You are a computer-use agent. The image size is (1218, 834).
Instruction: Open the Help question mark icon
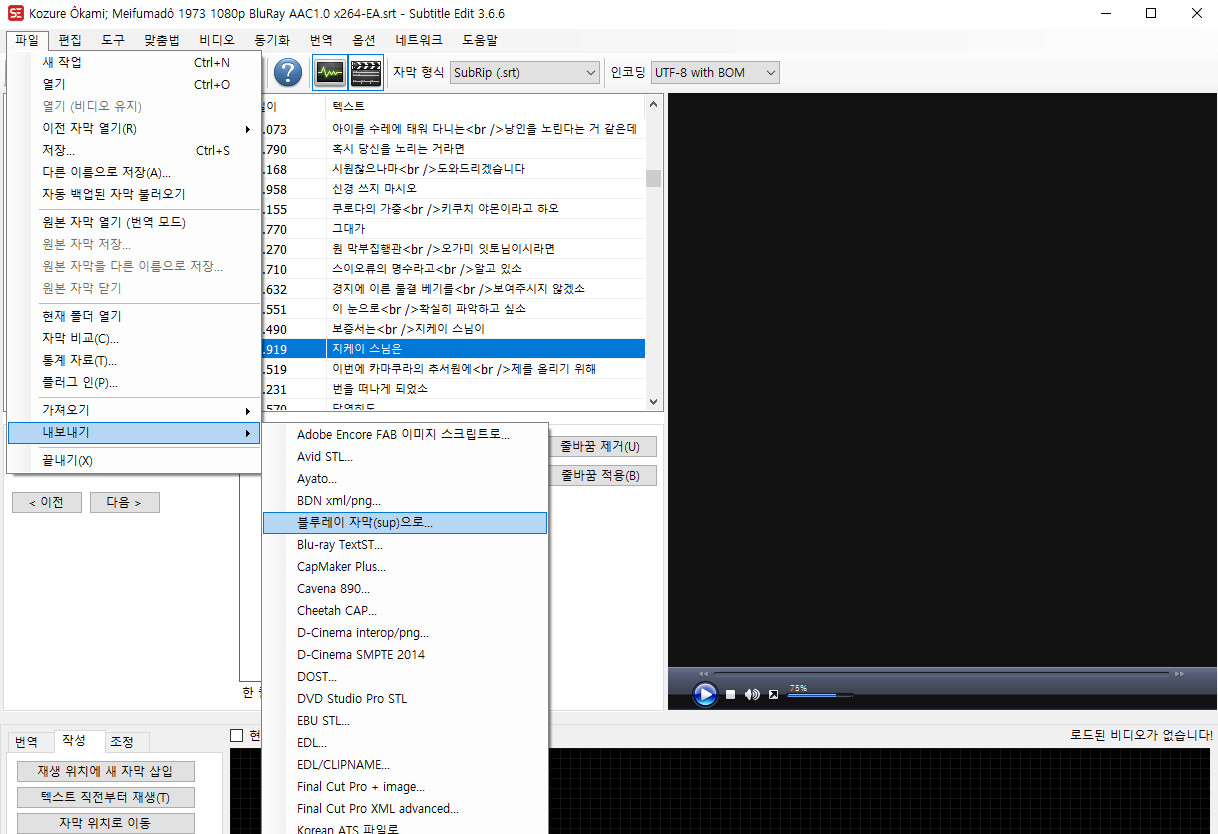[x=288, y=72]
